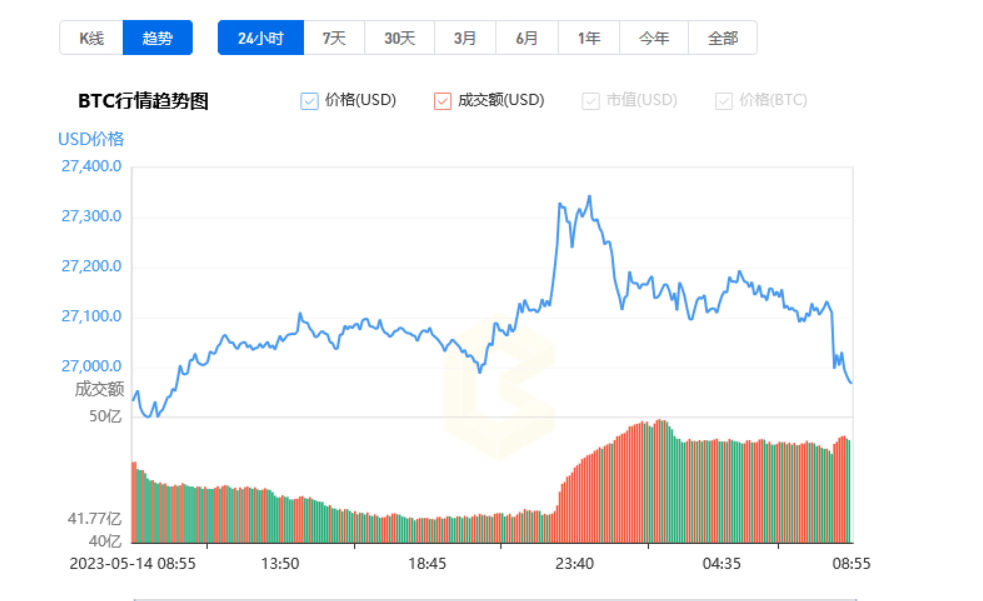Select the 今年 range

click(x=653, y=37)
